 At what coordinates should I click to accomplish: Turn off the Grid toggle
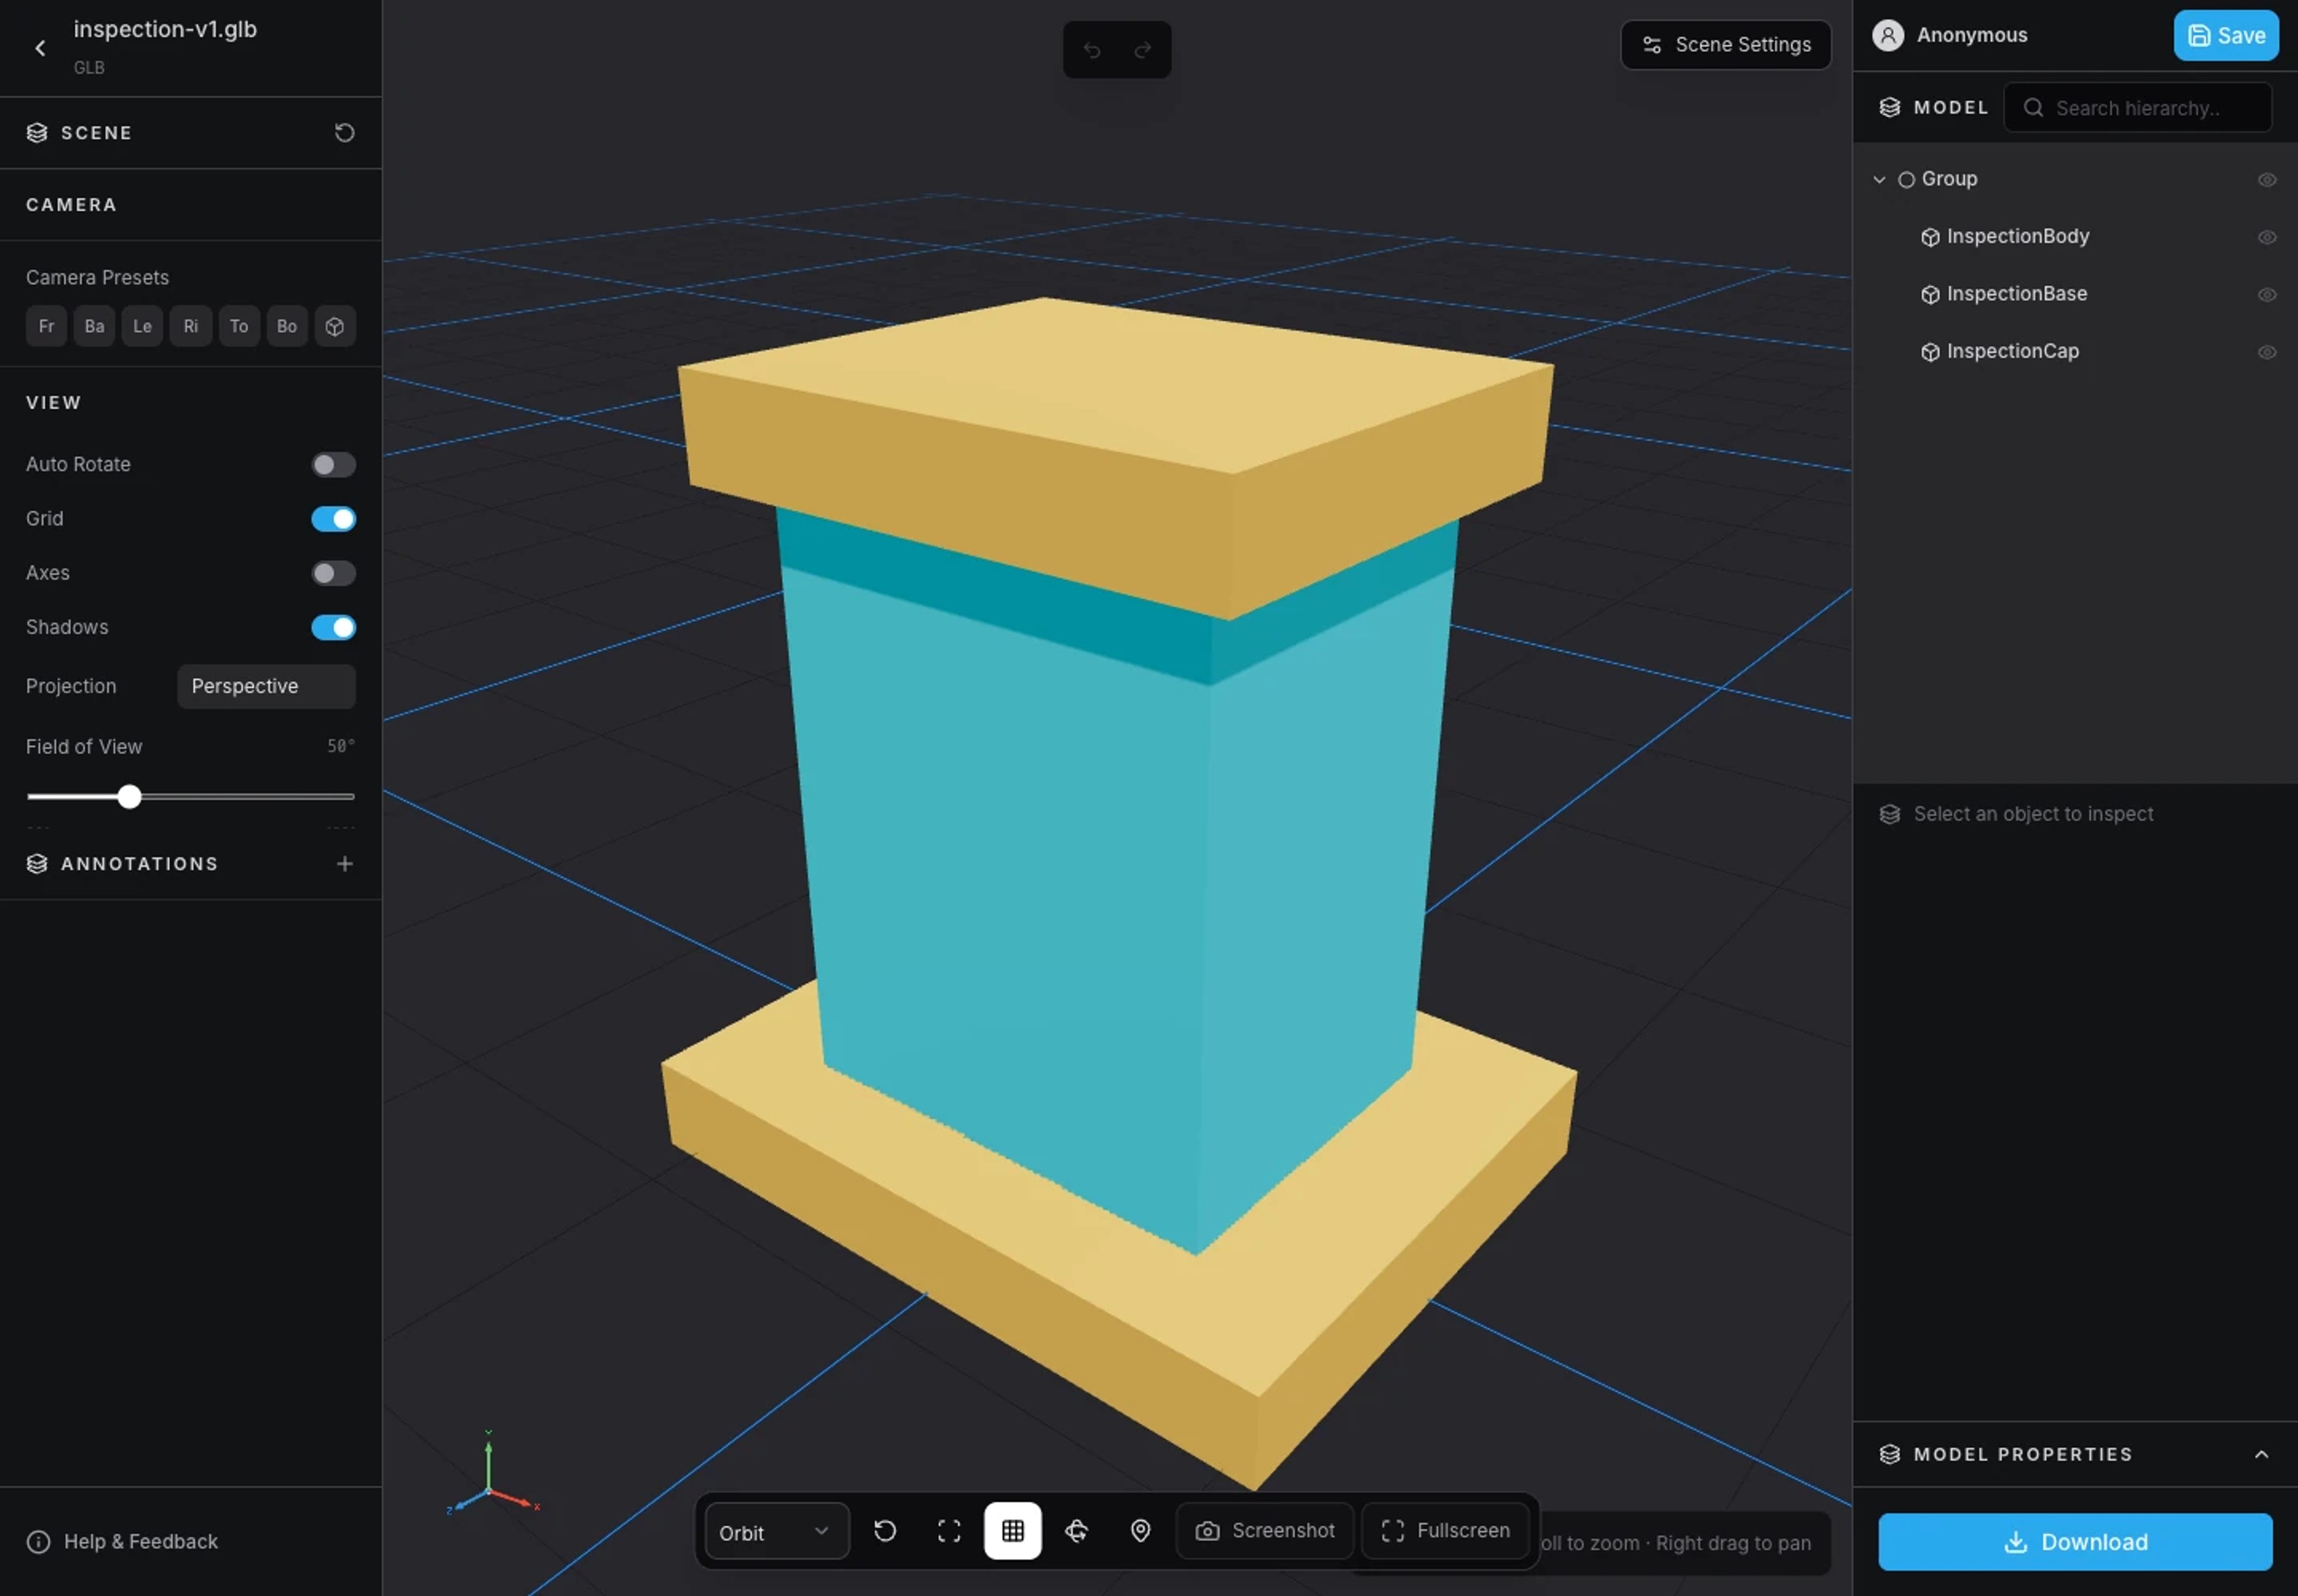pos(333,519)
